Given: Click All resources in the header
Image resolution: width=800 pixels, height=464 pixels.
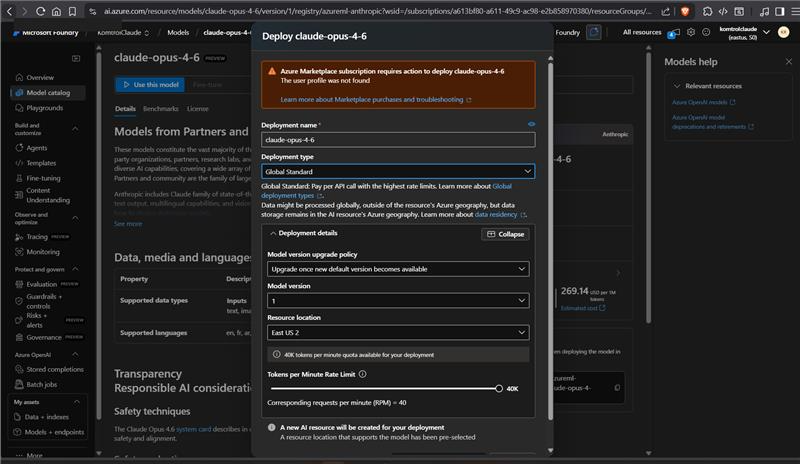Looking at the screenshot, I should 642,32.
